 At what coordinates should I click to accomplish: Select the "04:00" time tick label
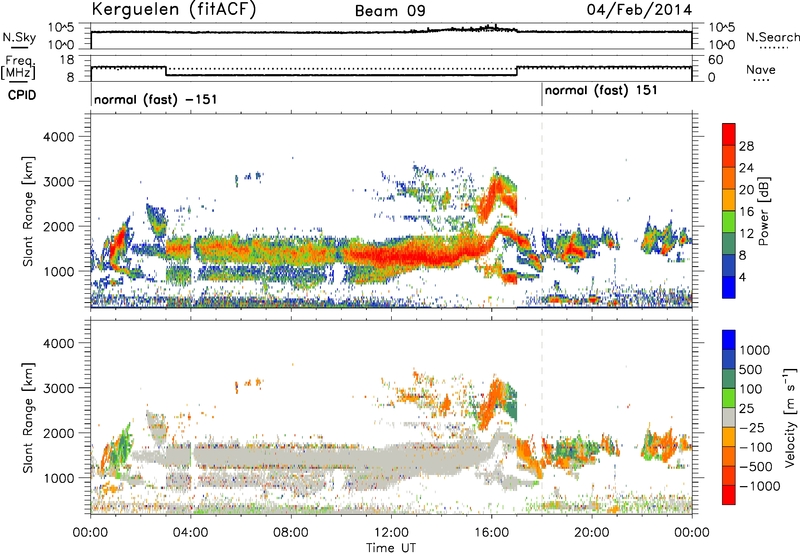click(191, 533)
